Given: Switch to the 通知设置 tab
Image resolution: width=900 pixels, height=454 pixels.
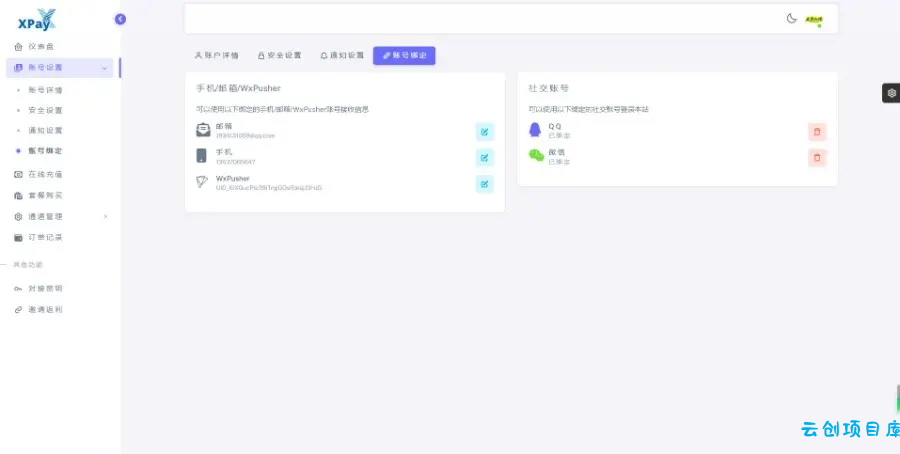Looking at the screenshot, I should (x=342, y=56).
